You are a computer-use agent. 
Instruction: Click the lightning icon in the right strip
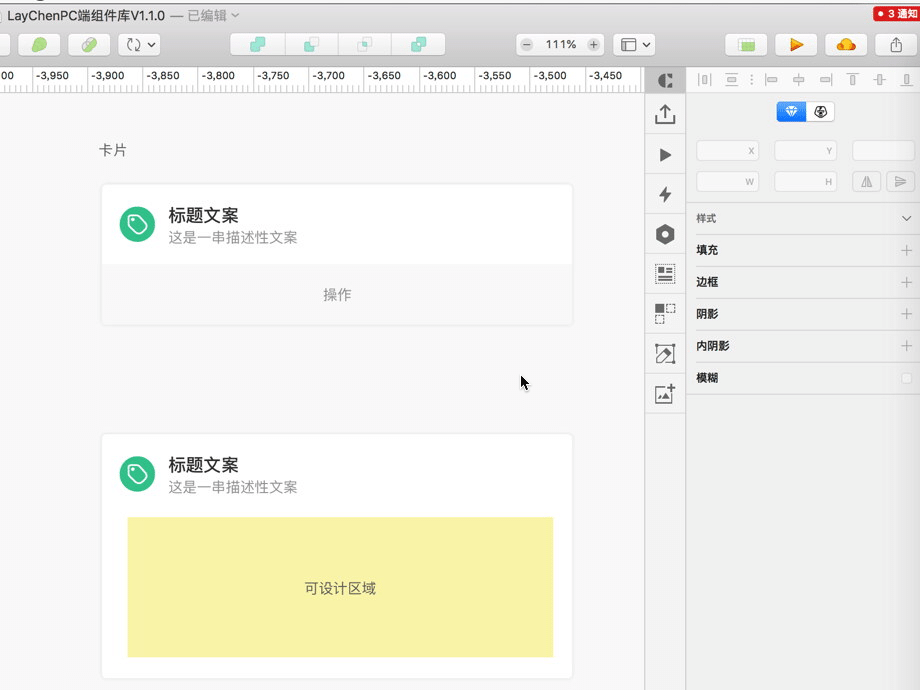(665, 194)
